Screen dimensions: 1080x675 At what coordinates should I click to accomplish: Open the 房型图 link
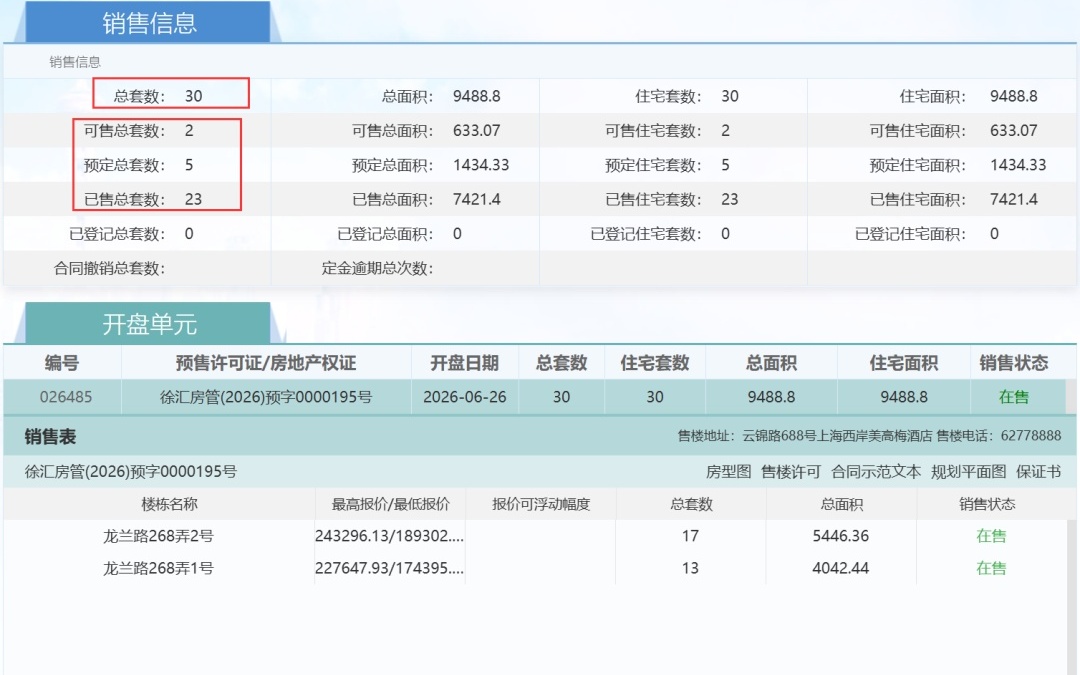[x=728, y=472]
